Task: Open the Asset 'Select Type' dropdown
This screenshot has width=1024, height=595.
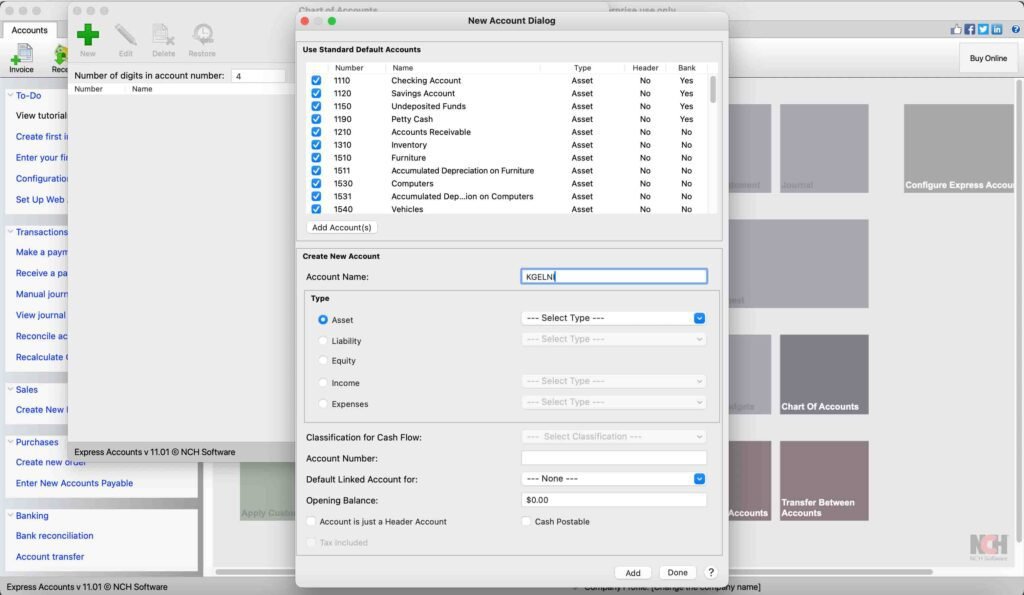Action: pos(613,318)
